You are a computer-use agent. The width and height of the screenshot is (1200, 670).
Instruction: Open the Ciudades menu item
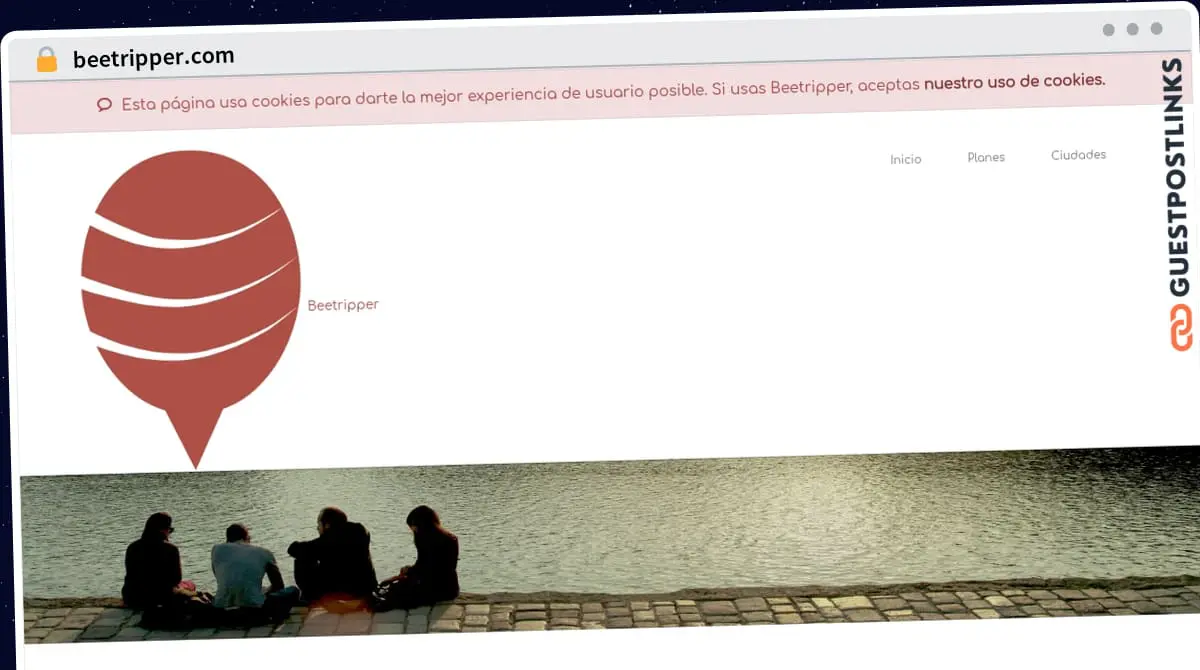(x=1078, y=155)
